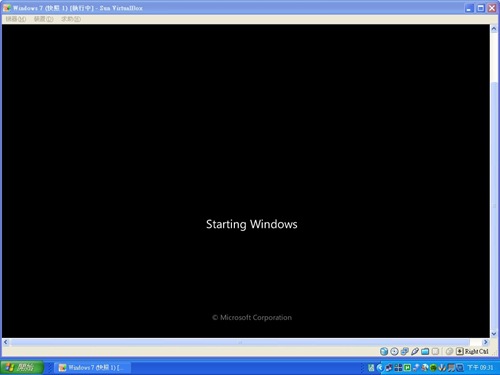Image resolution: width=500 pixels, height=375 pixels.
Task: Click the green H system tray icon
Action: [x=407, y=368]
